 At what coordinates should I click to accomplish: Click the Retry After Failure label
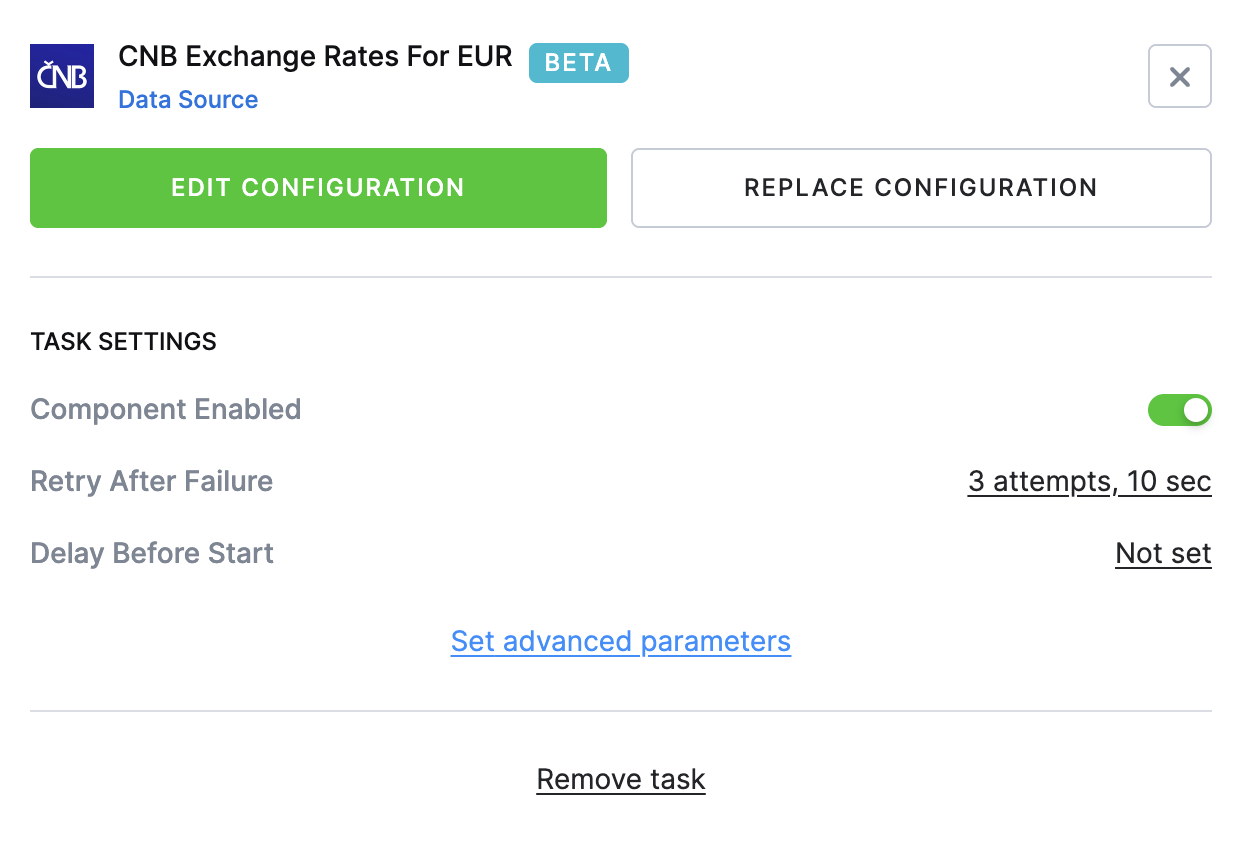pos(152,482)
